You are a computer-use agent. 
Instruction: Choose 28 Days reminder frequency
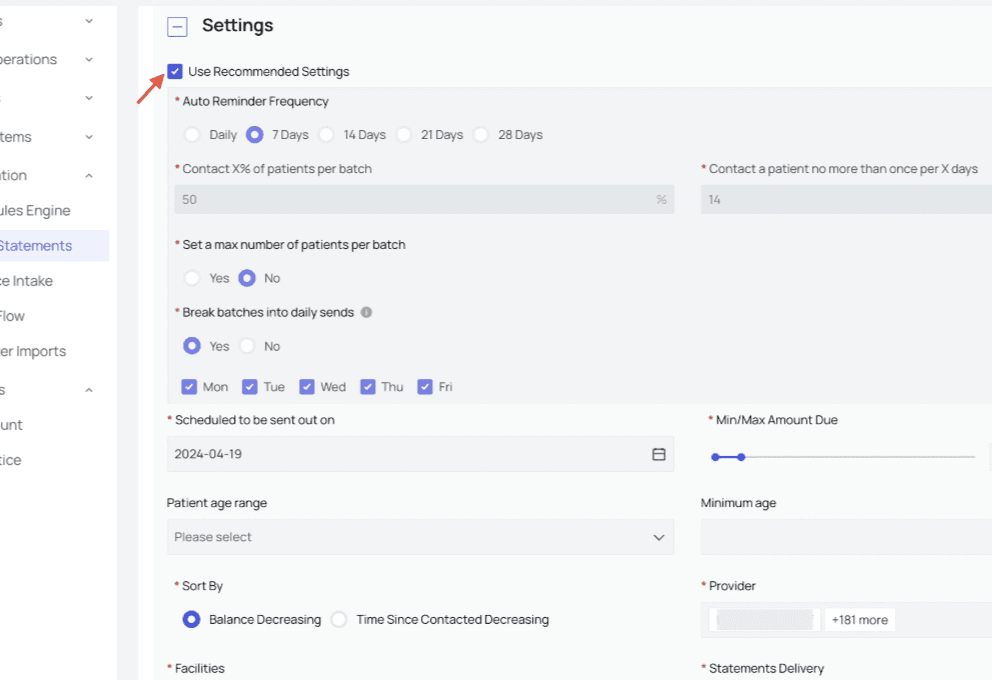point(481,135)
